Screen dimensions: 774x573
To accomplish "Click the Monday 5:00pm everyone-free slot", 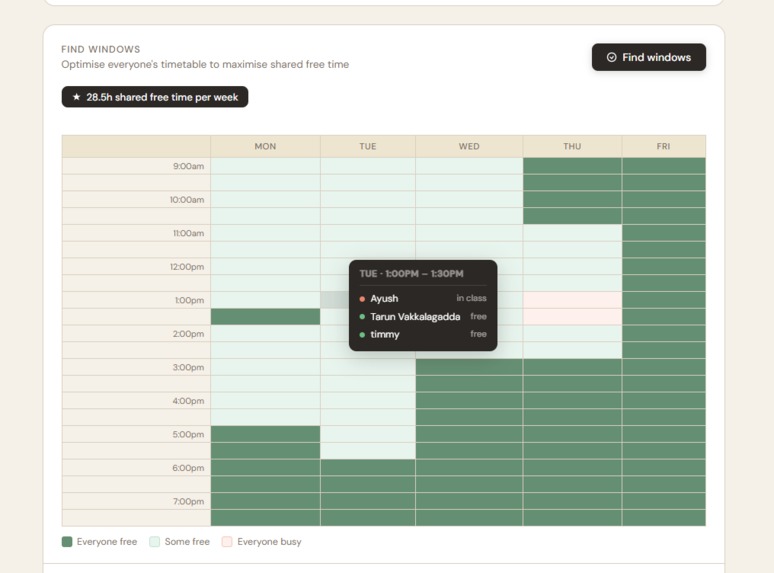I will pyautogui.click(x=265, y=434).
